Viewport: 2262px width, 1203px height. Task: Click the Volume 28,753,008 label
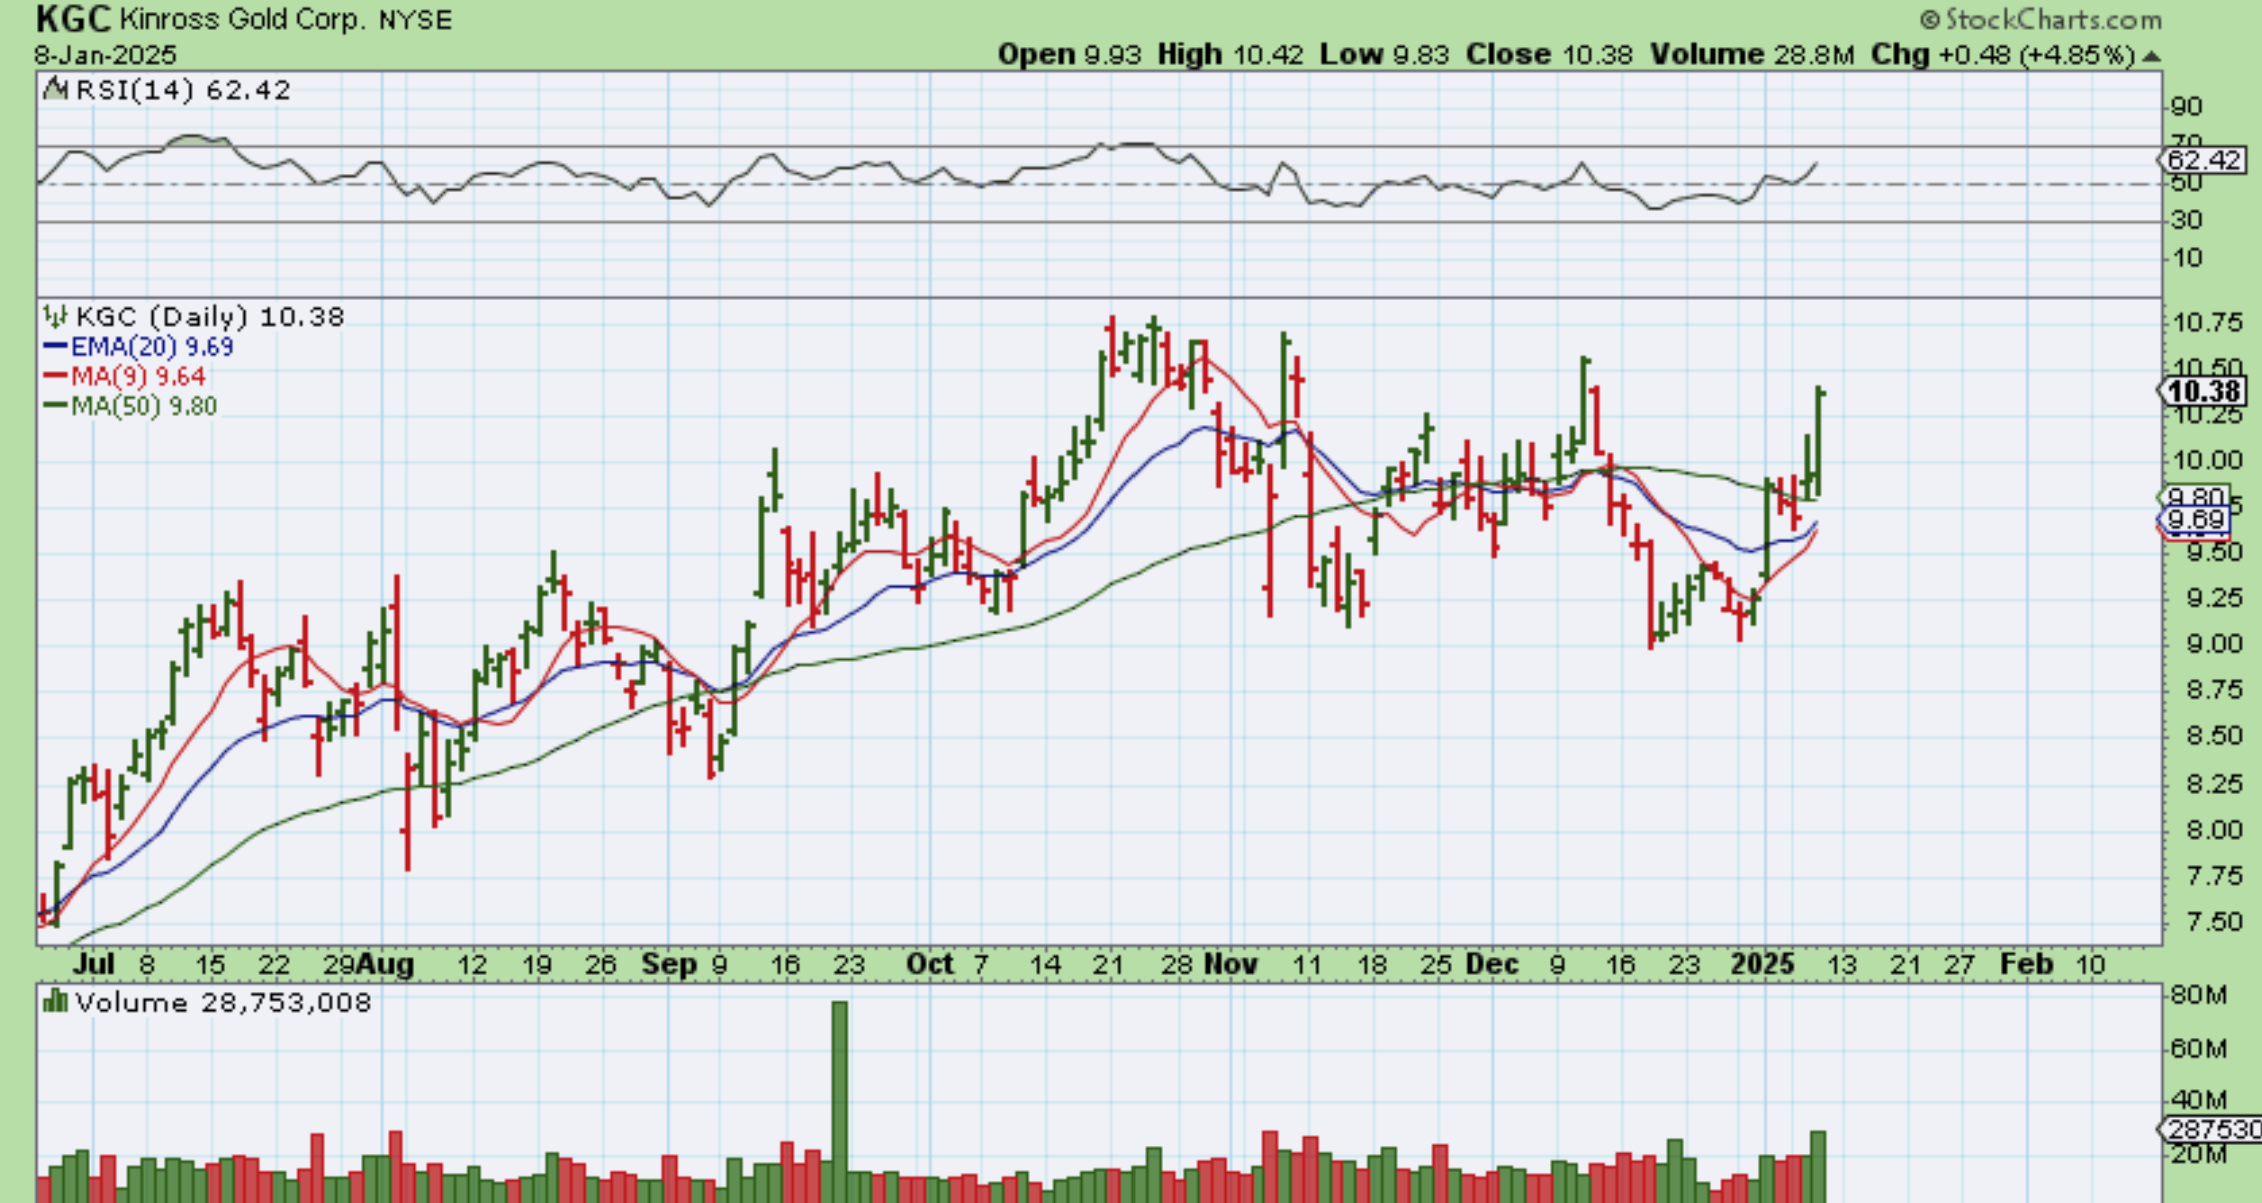click(x=222, y=1002)
